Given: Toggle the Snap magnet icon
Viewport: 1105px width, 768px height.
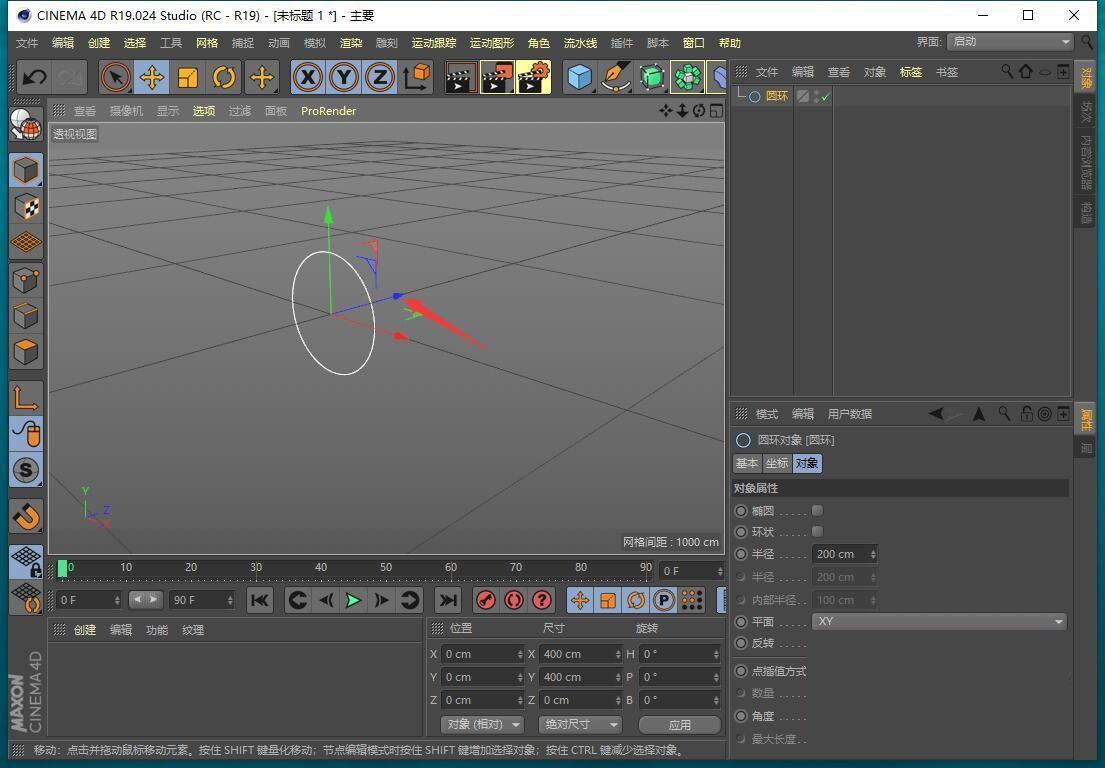Looking at the screenshot, I should (x=26, y=516).
